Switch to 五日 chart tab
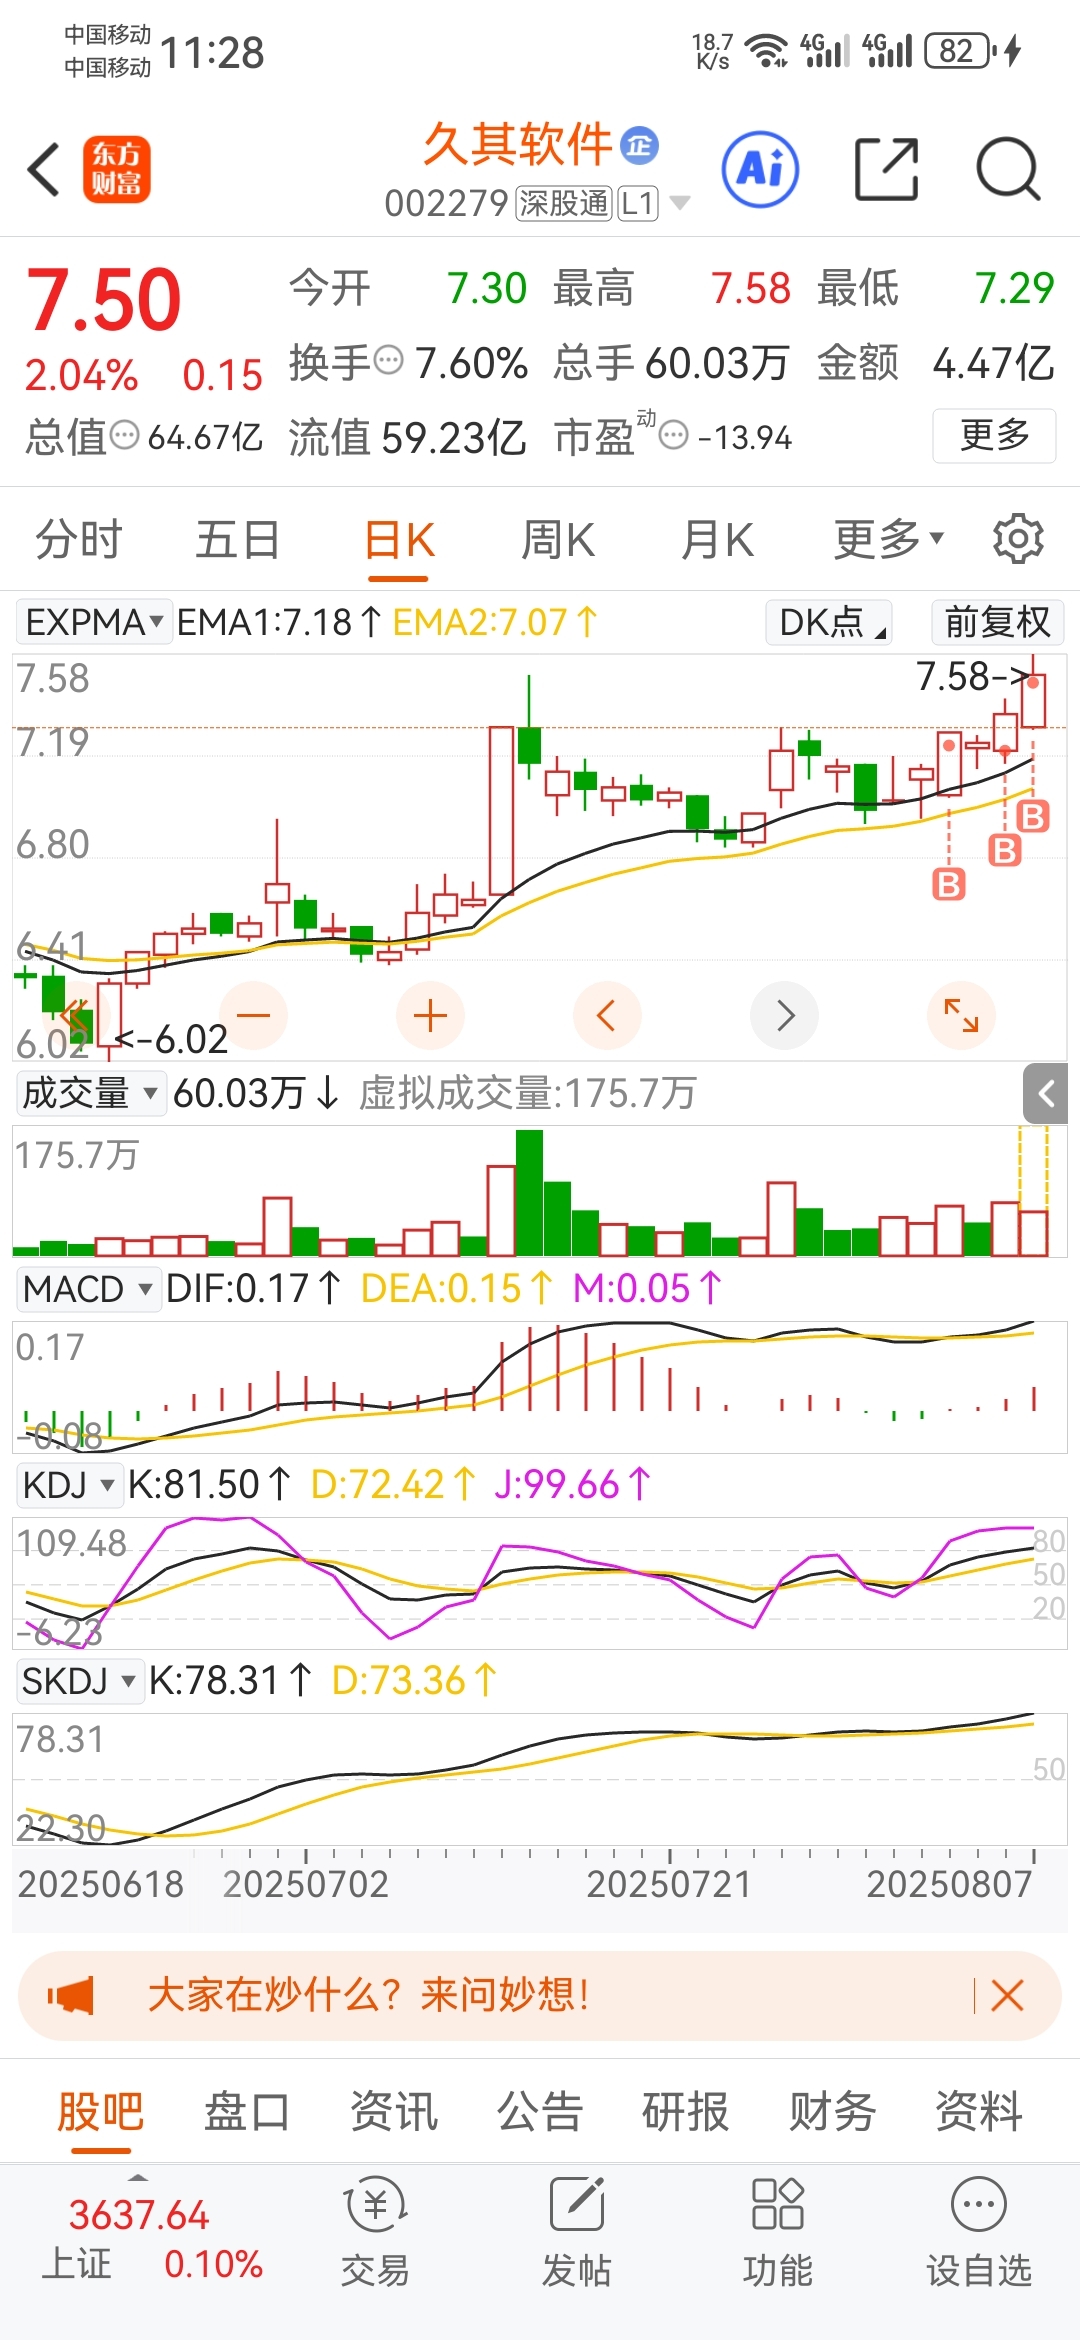The height and width of the screenshot is (2340, 1080). pos(237,540)
